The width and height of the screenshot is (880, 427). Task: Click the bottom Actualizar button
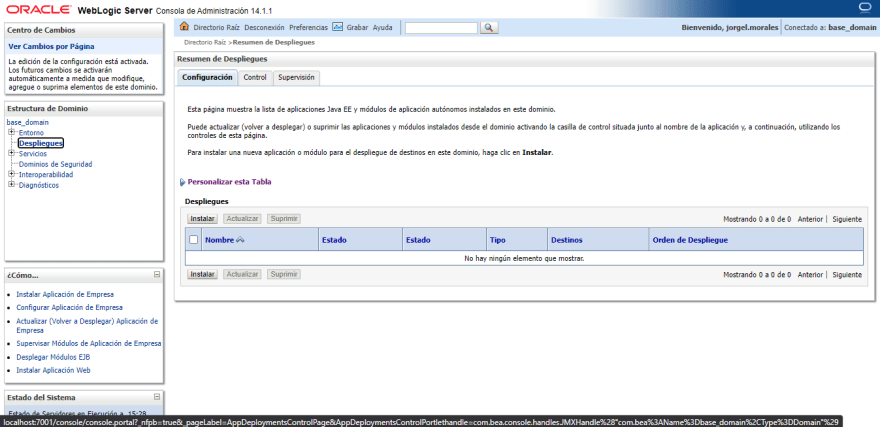(x=242, y=274)
